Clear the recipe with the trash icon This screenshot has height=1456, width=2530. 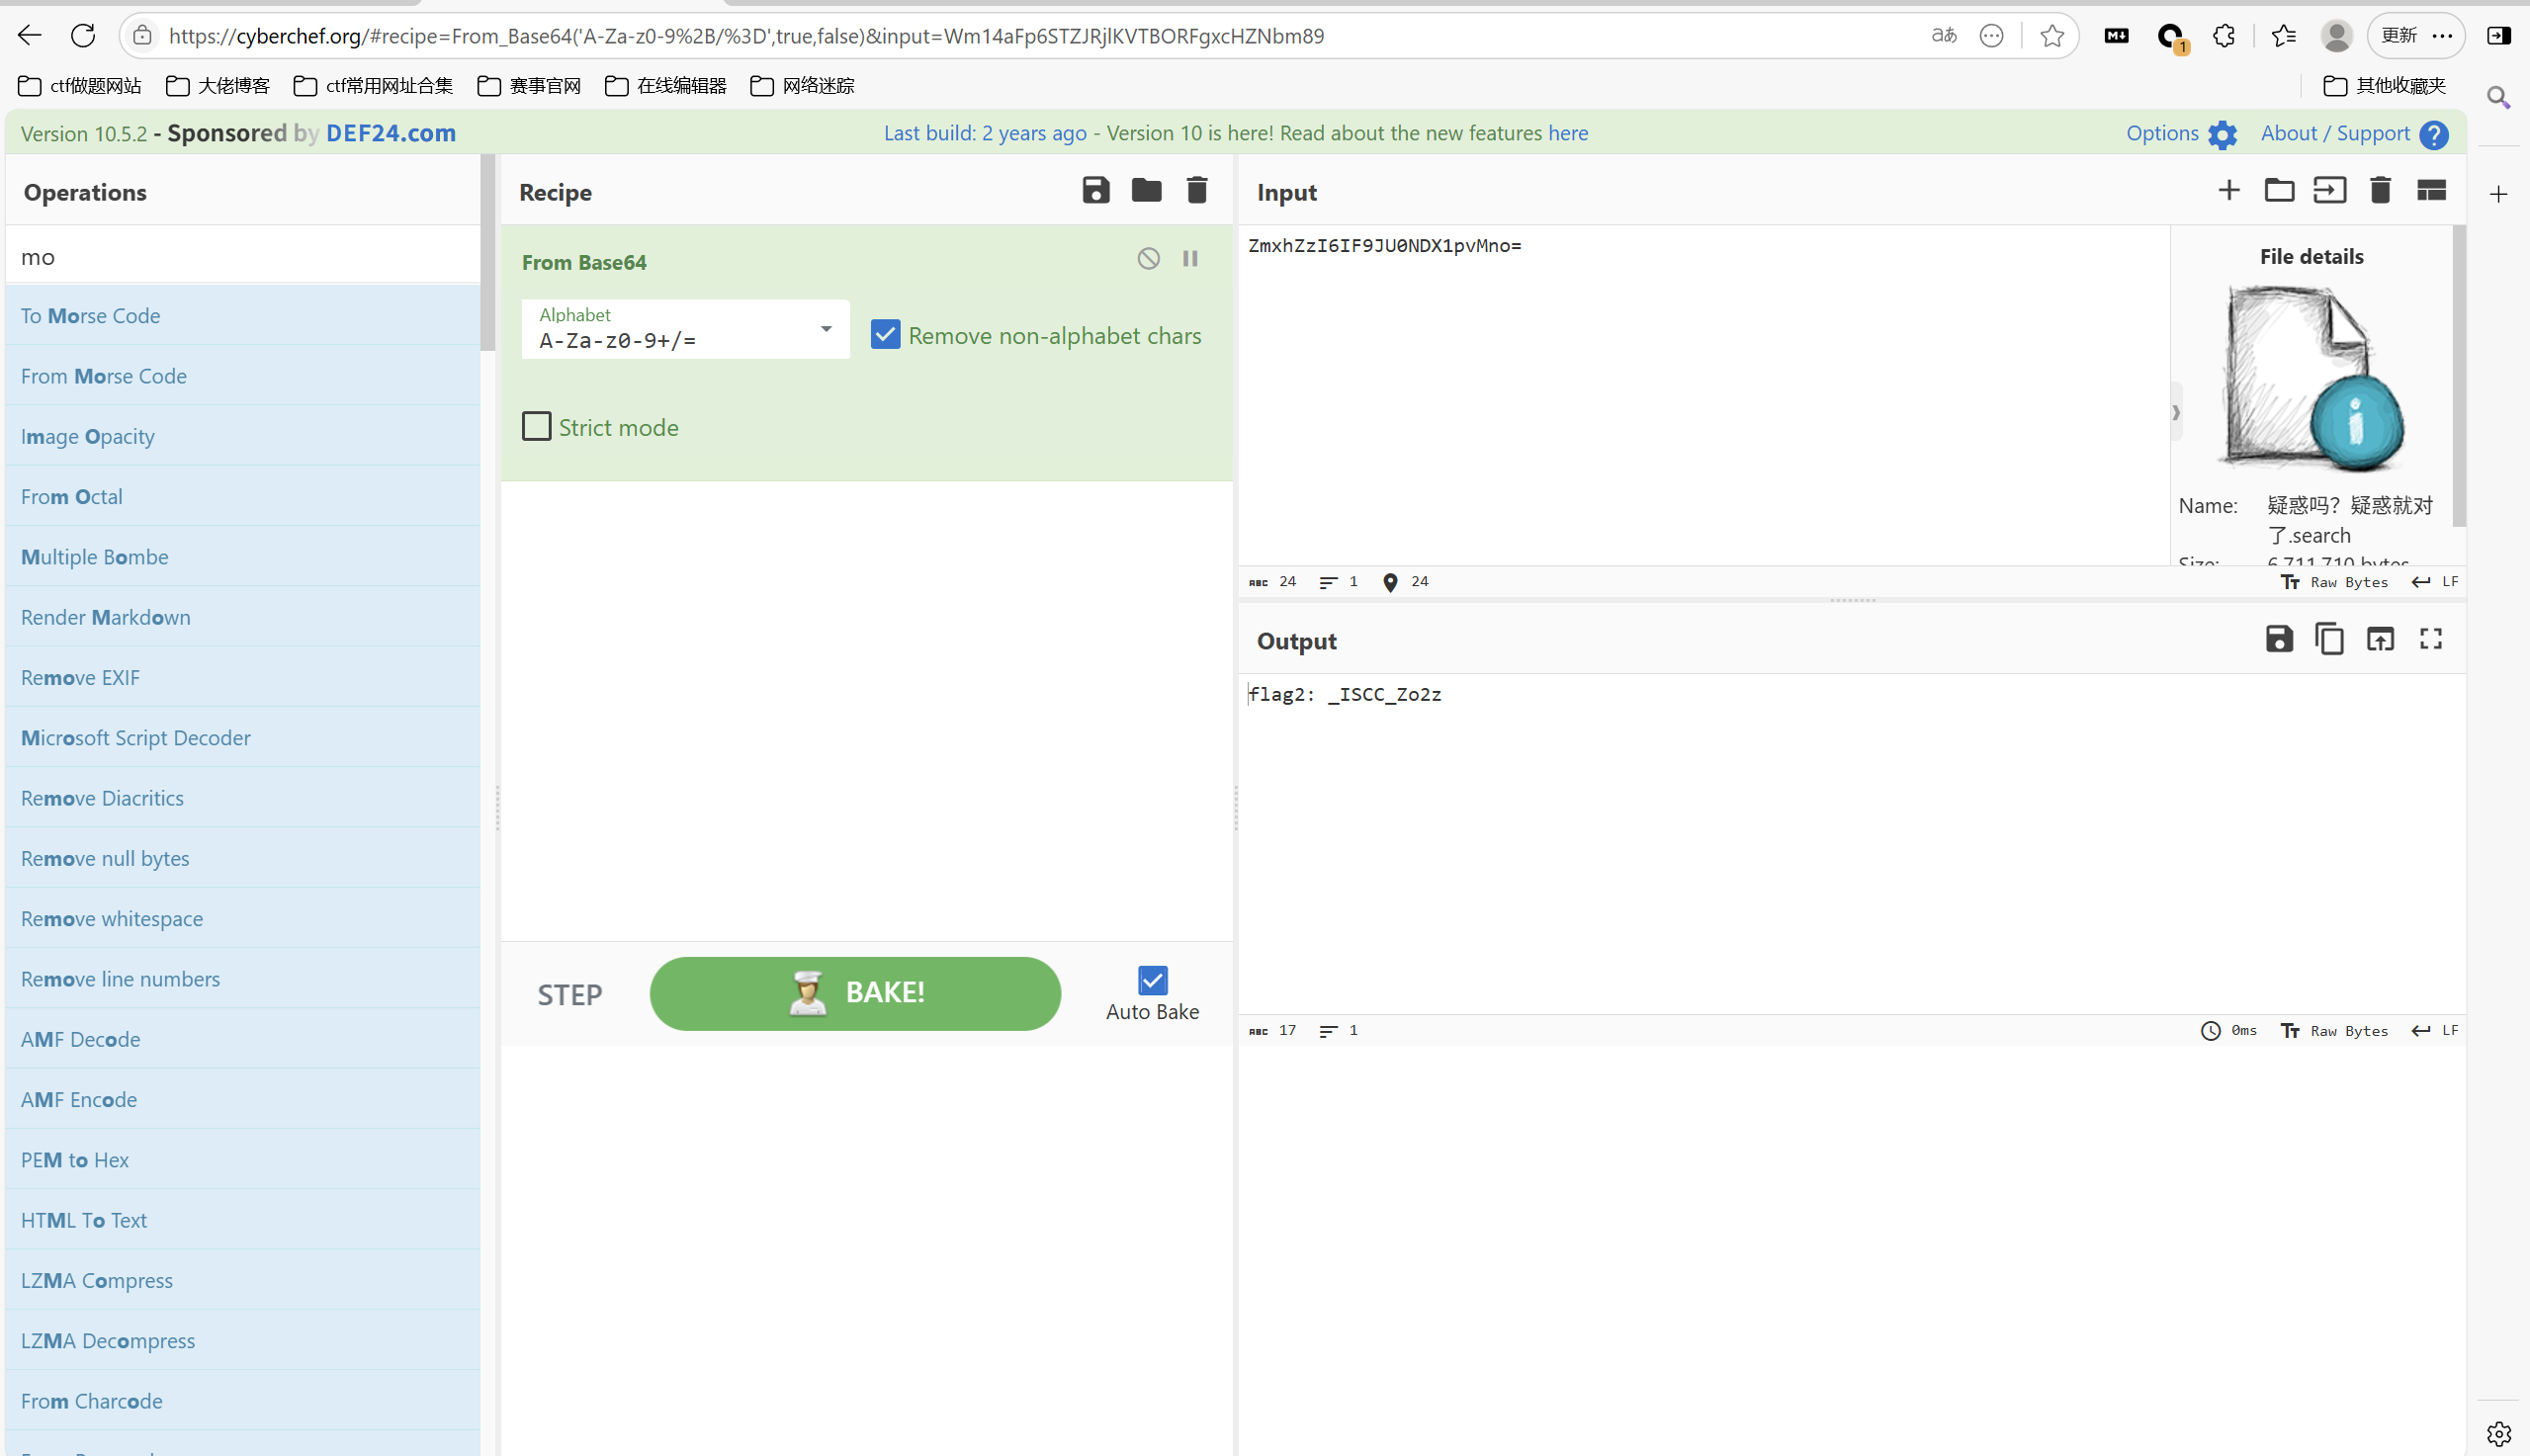pyautogui.click(x=1197, y=190)
